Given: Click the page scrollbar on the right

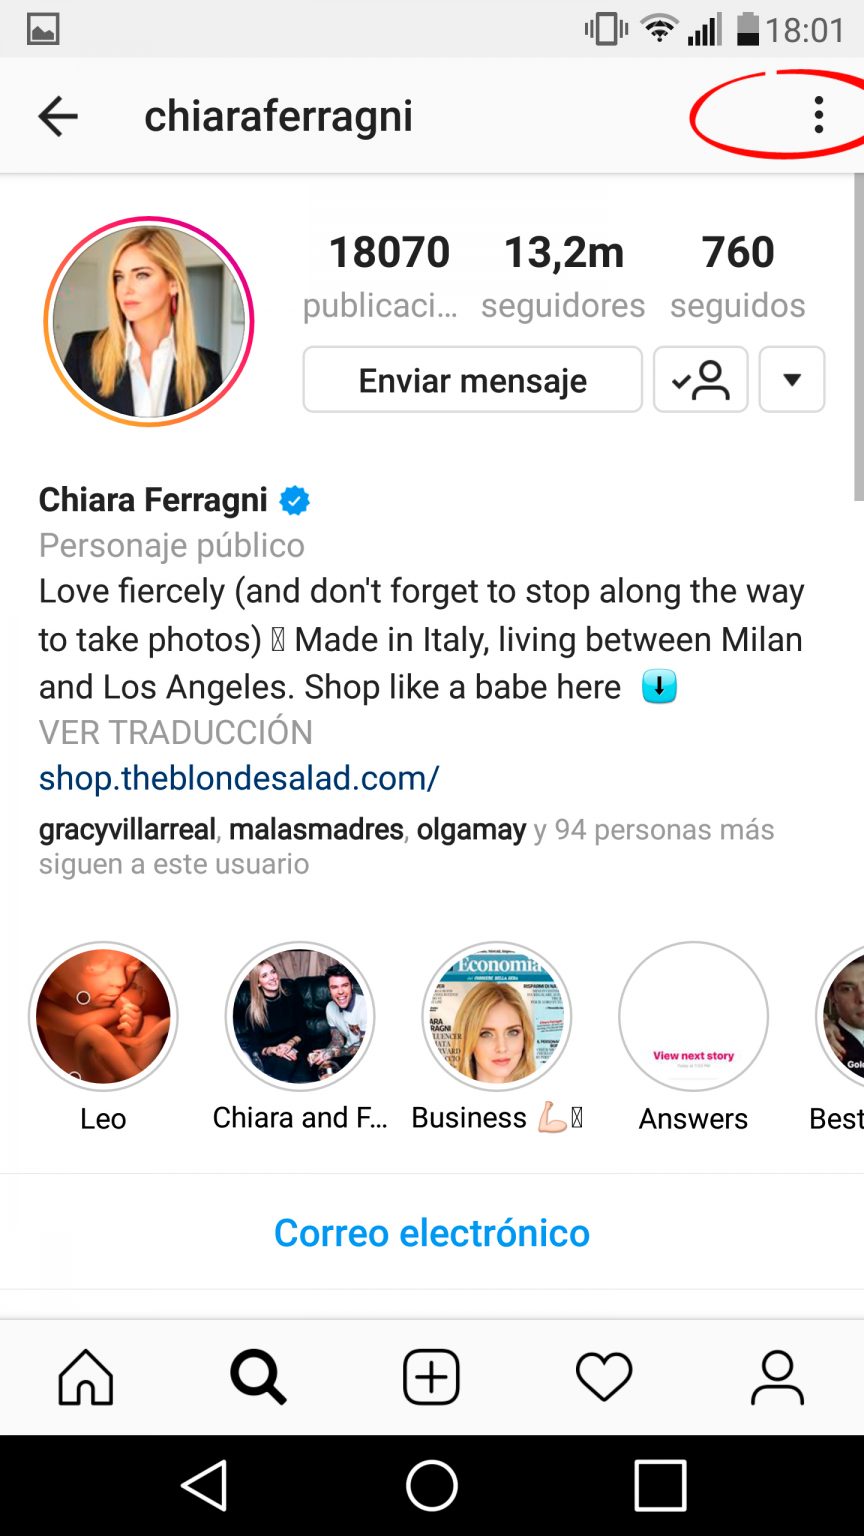Looking at the screenshot, I should (858, 337).
